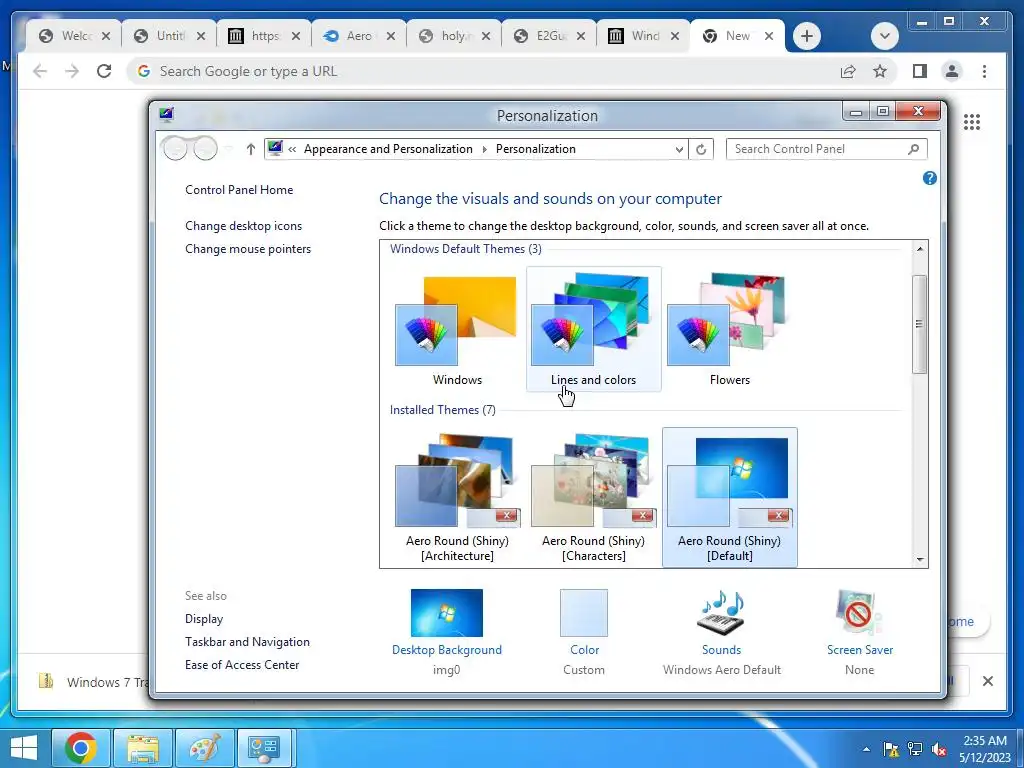Image resolution: width=1024 pixels, height=768 pixels.
Task: Open Control Panel Home link
Action: [x=239, y=190]
